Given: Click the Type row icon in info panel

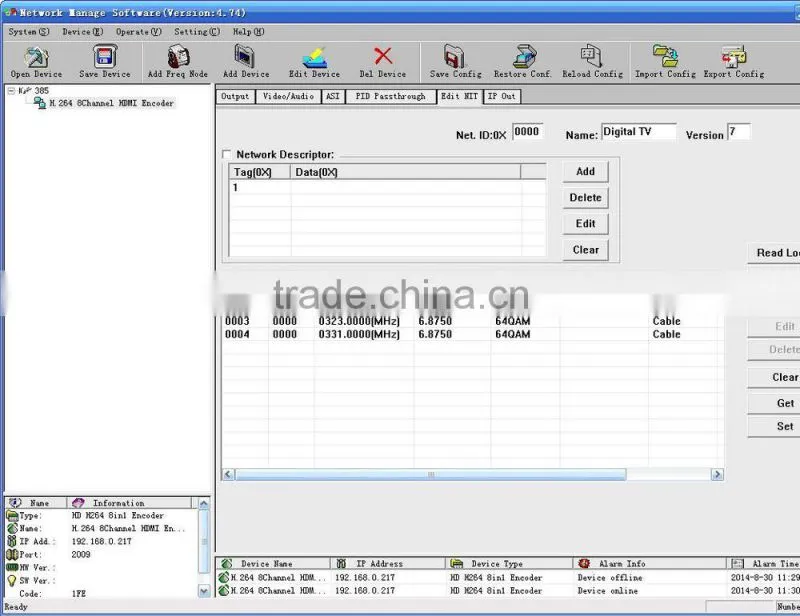Looking at the screenshot, I should pyautogui.click(x=12, y=515).
